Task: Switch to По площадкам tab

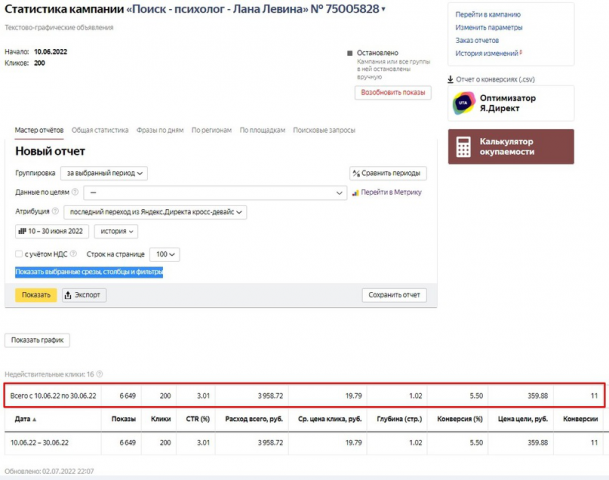Action: click(262, 130)
